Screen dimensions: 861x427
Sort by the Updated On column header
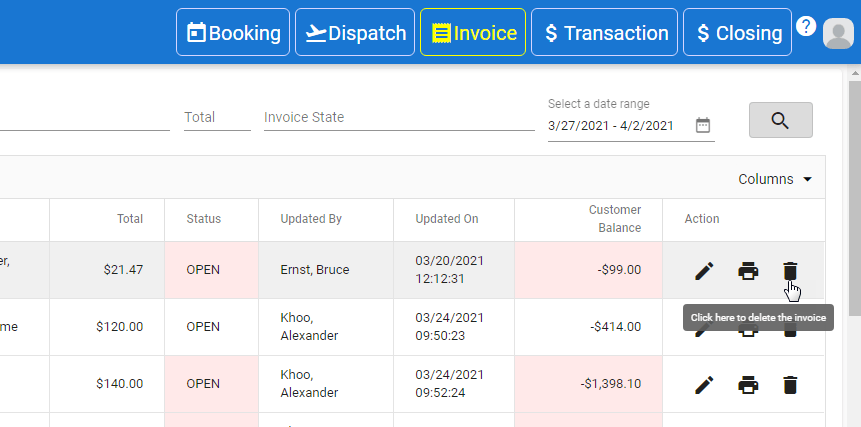click(x=446, y=219)
